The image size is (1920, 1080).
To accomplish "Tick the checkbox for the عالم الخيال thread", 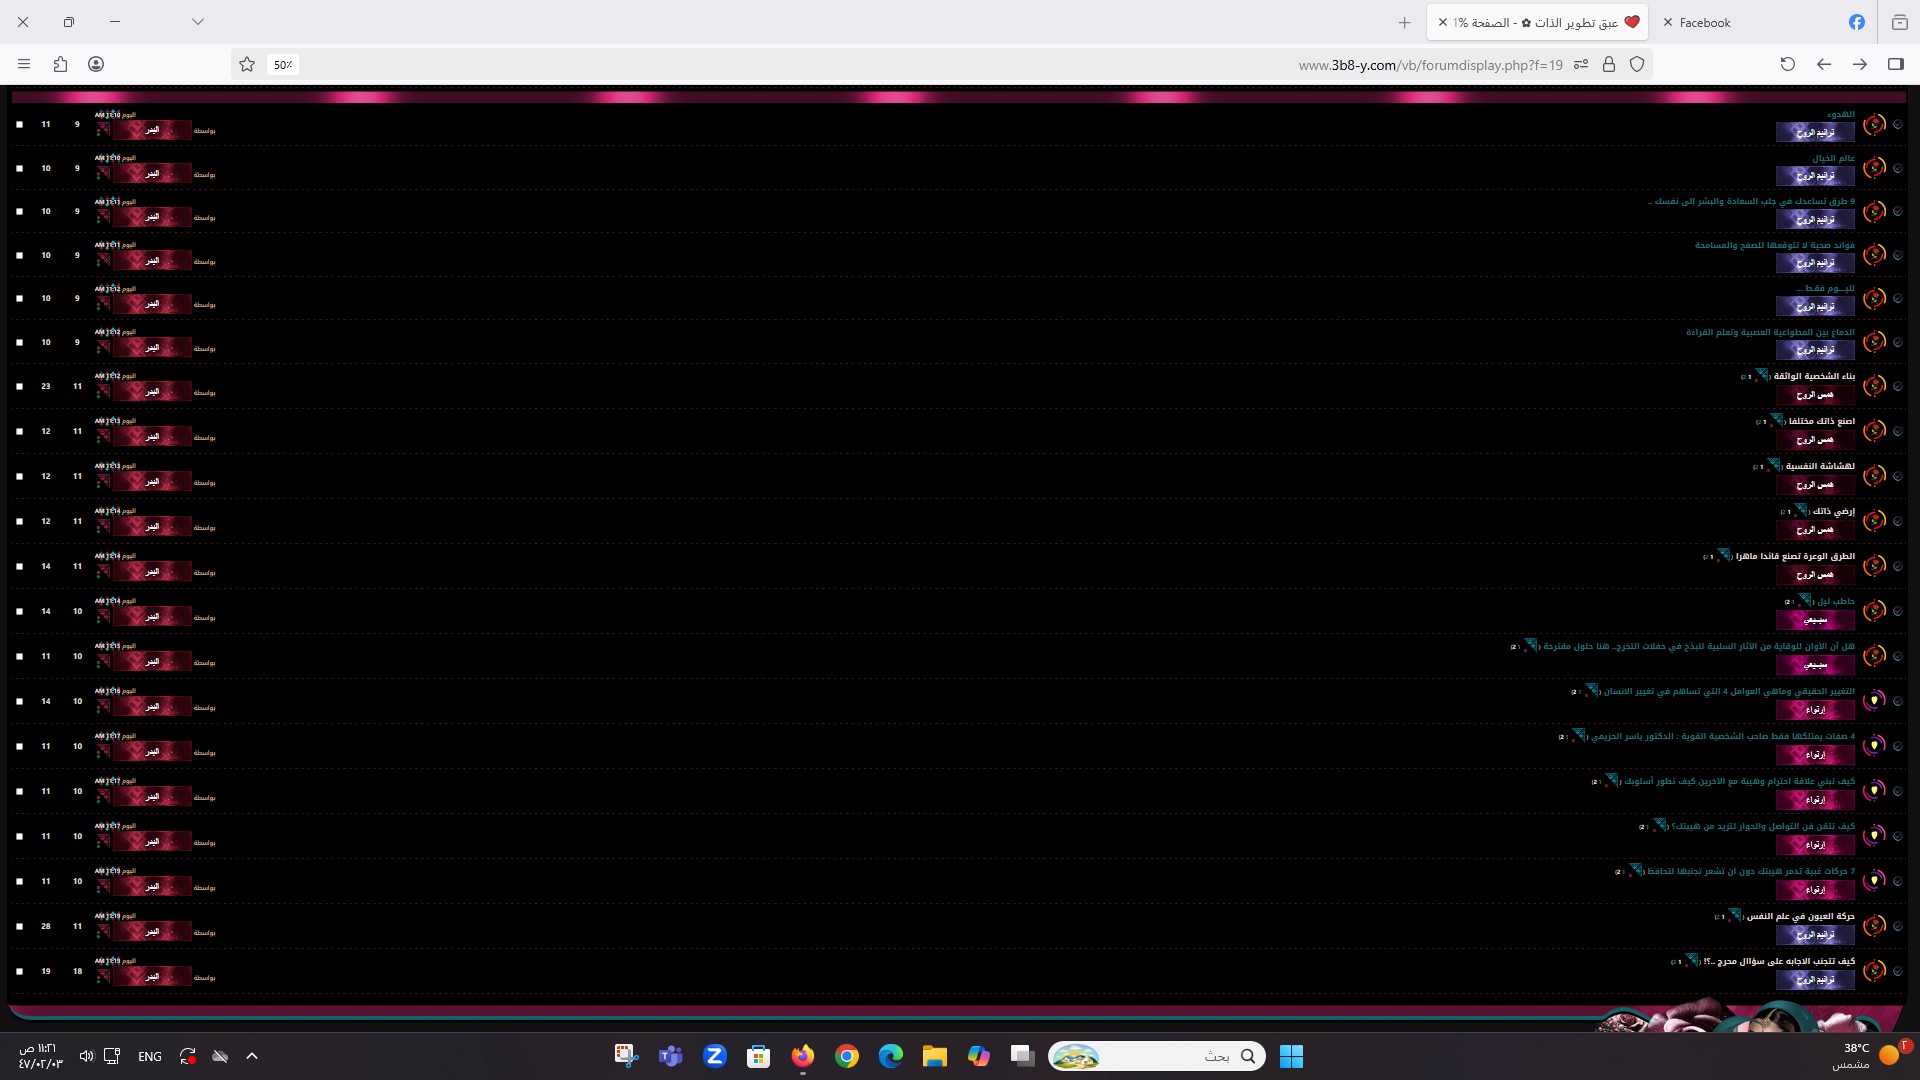I will click(19, 168).
